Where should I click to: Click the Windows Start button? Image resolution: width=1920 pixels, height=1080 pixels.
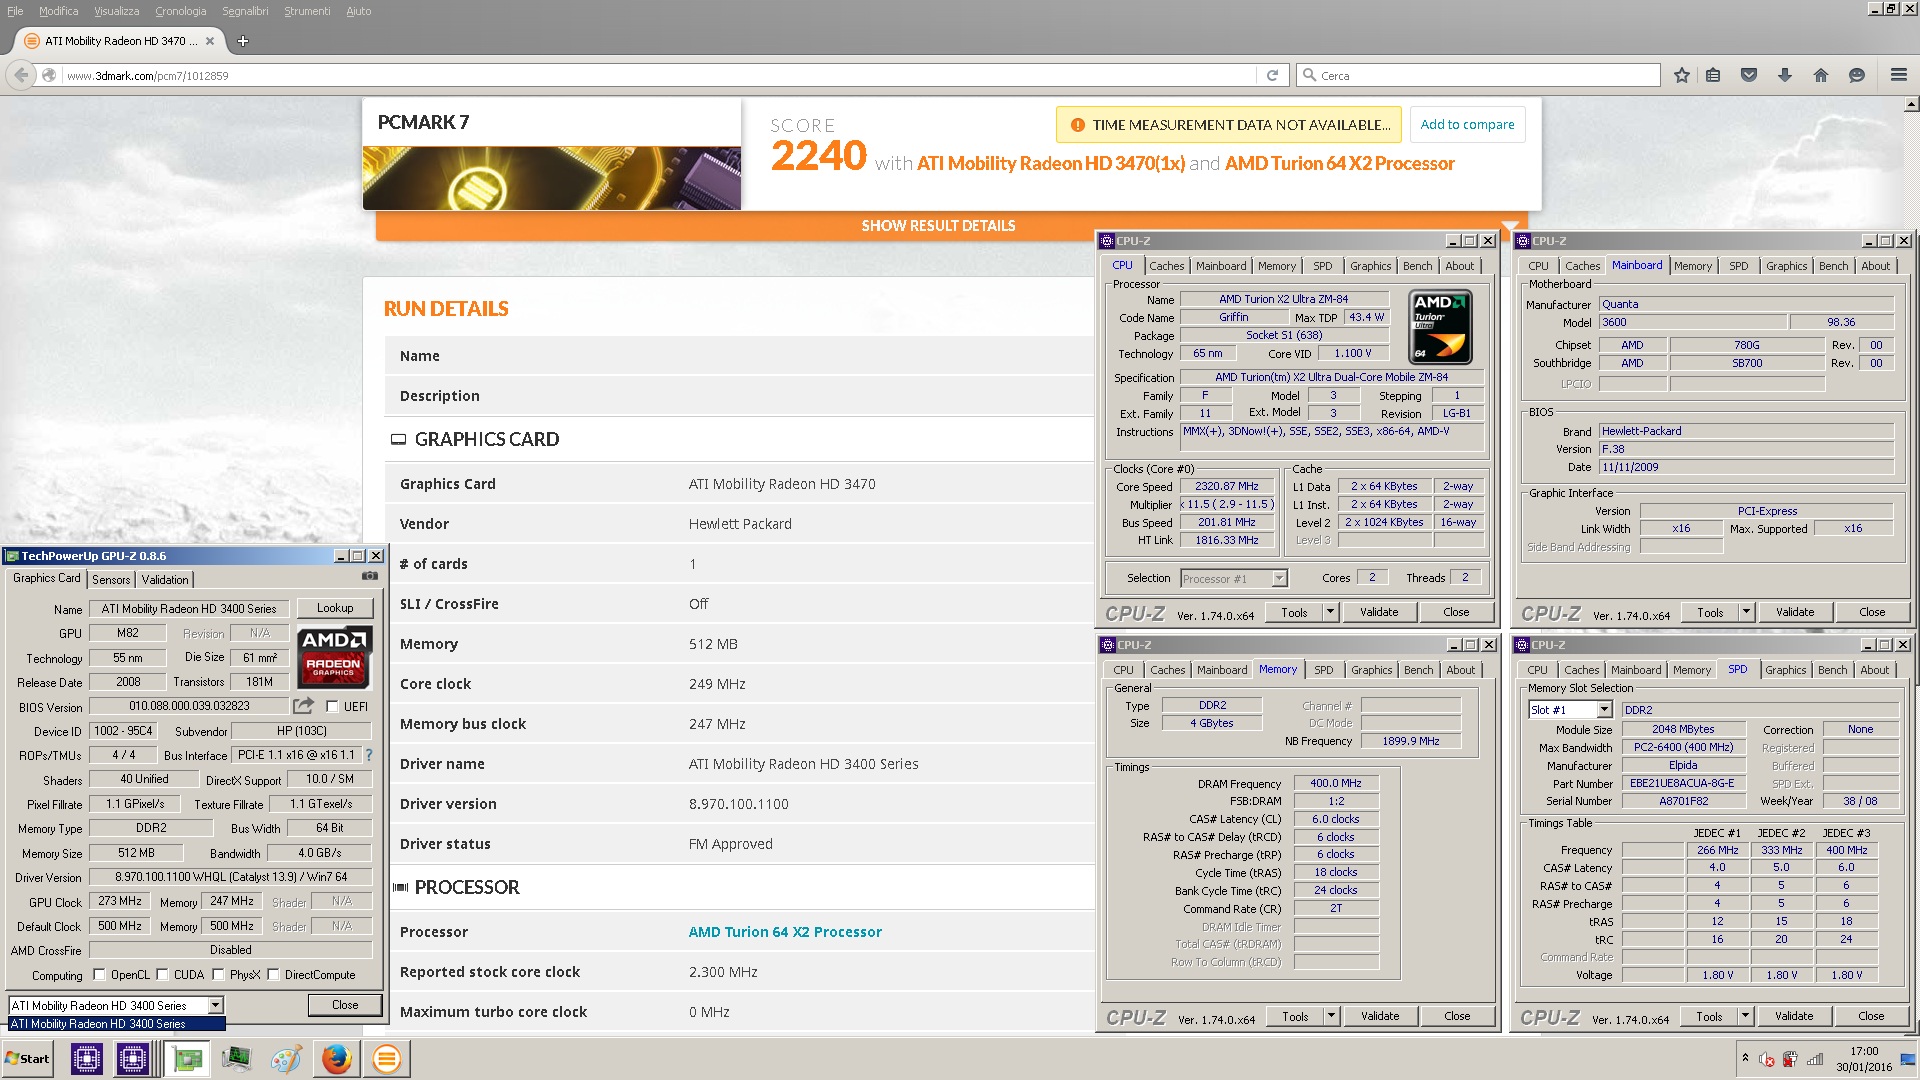click(x=27, y=1058)
